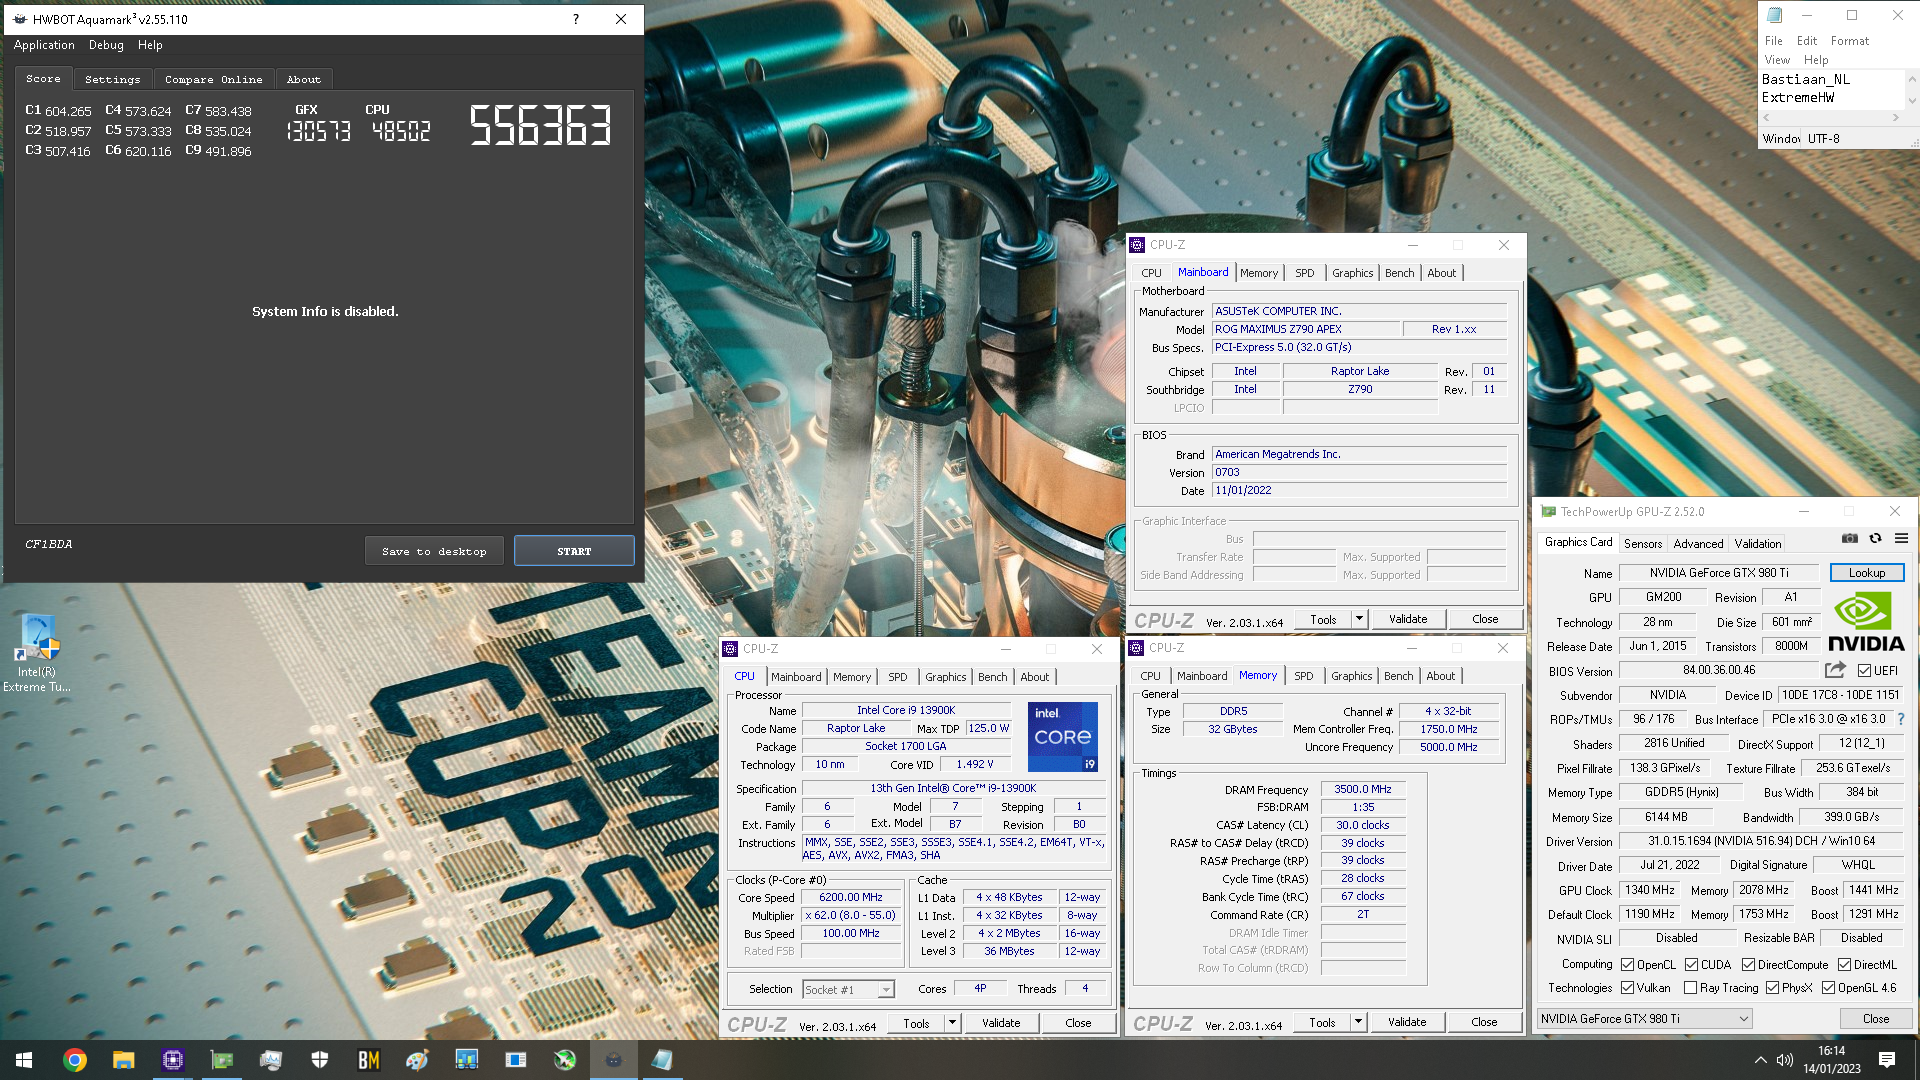The width and height of the screenshot is (1920, 1080).
Task: Toggle the PhysX checkbox
Action: (x=1773, y=988)
